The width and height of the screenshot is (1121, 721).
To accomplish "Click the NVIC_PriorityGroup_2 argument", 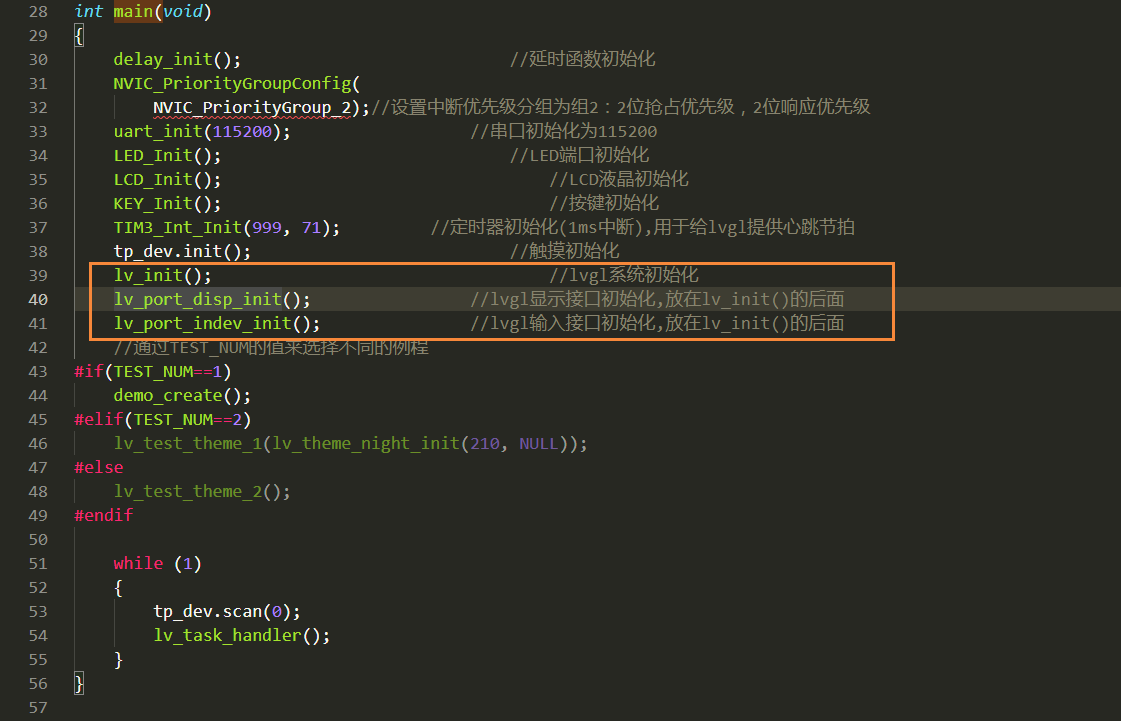I will [x=252, y=108].
